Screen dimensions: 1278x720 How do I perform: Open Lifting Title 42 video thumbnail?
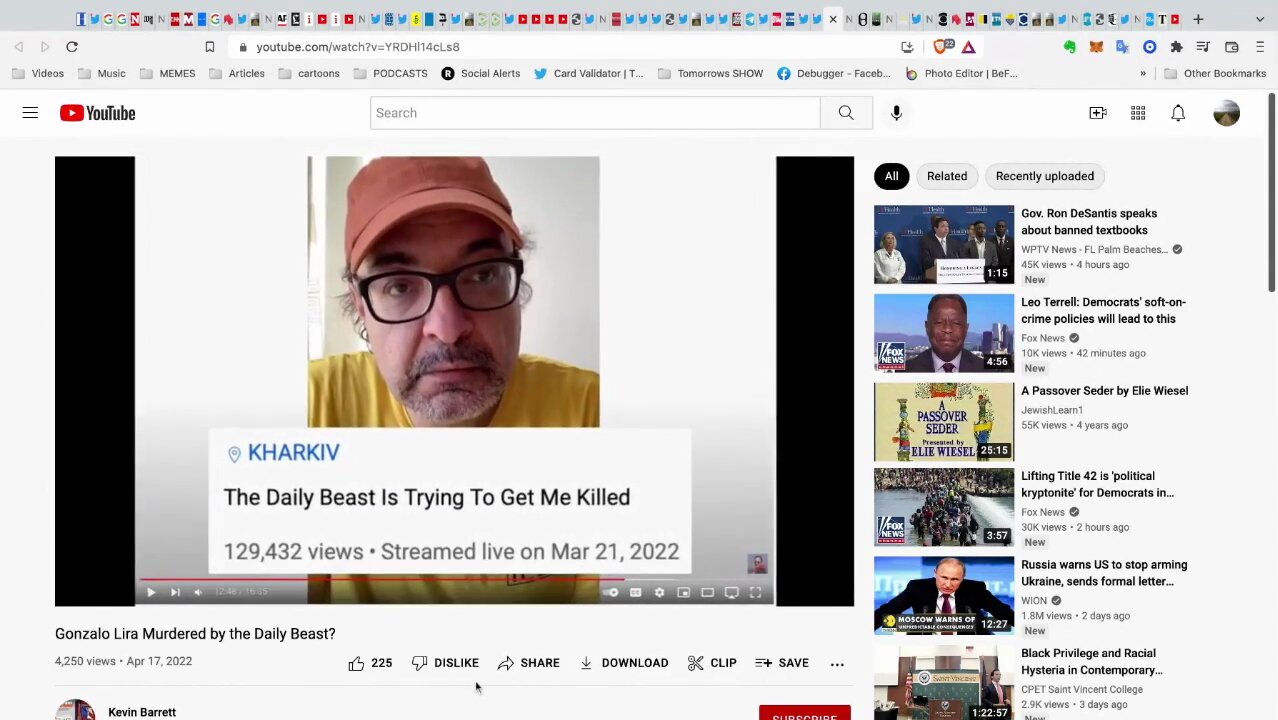[944, 508]
